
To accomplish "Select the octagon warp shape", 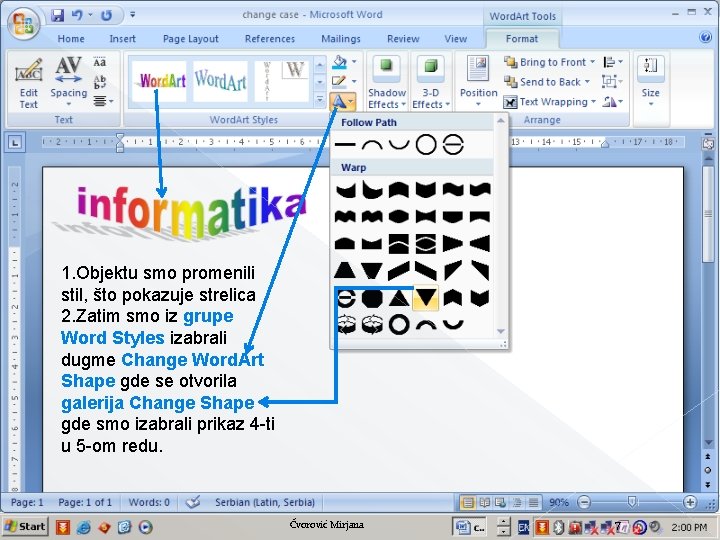I will coord(372,298).
